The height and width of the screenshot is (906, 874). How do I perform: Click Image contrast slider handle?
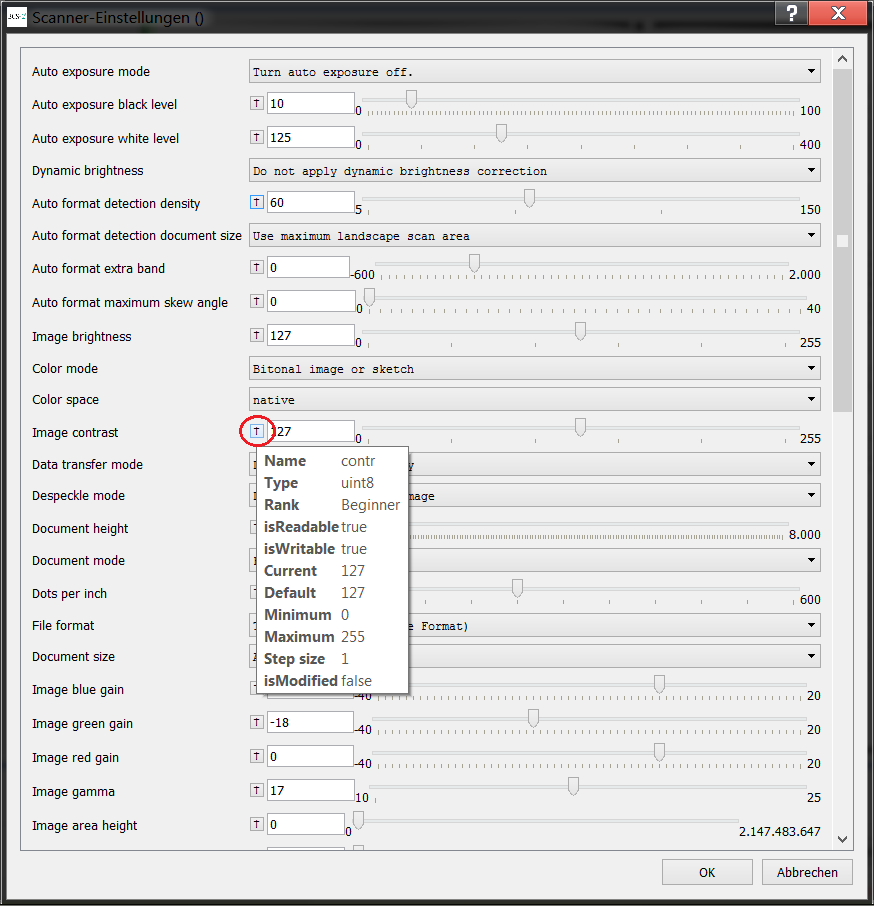tap(581, 427)
